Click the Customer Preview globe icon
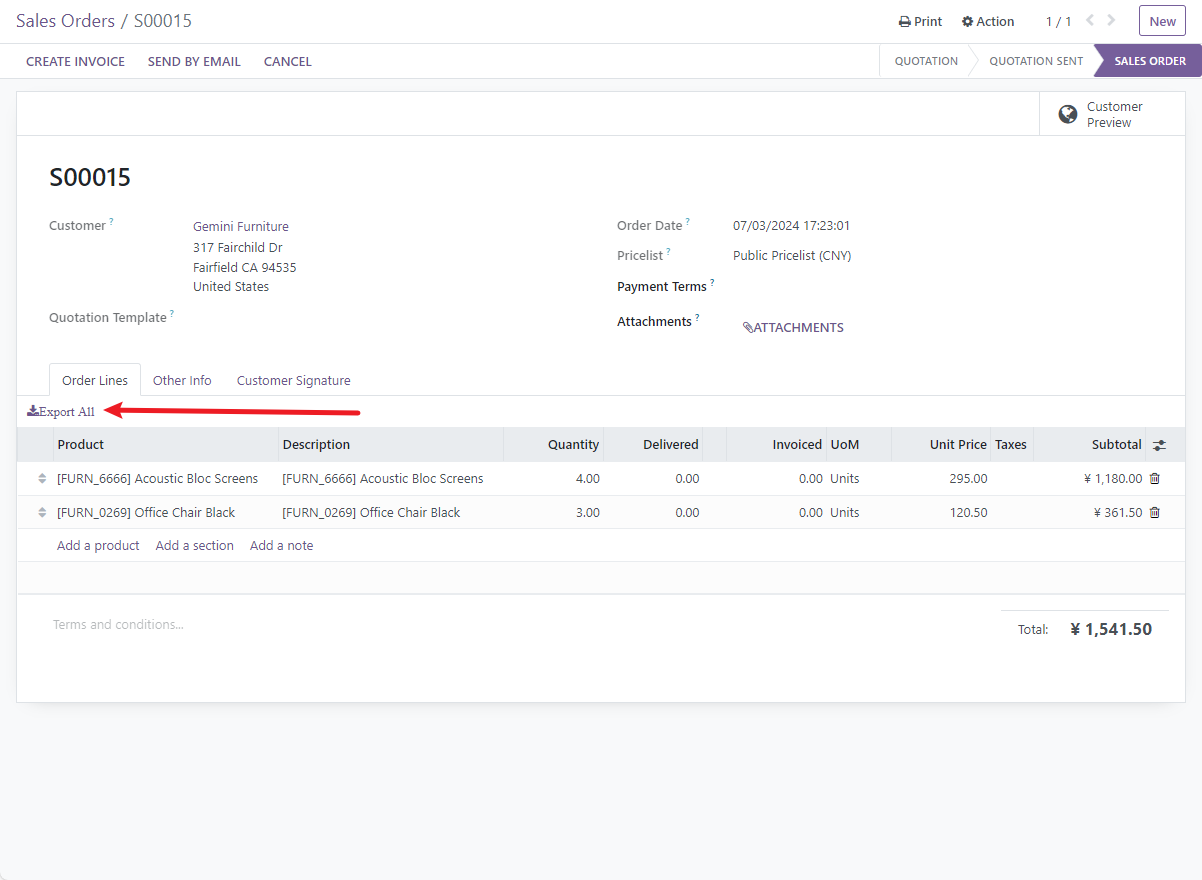Screen dimensions: 1202x880 coord(1068,114)
